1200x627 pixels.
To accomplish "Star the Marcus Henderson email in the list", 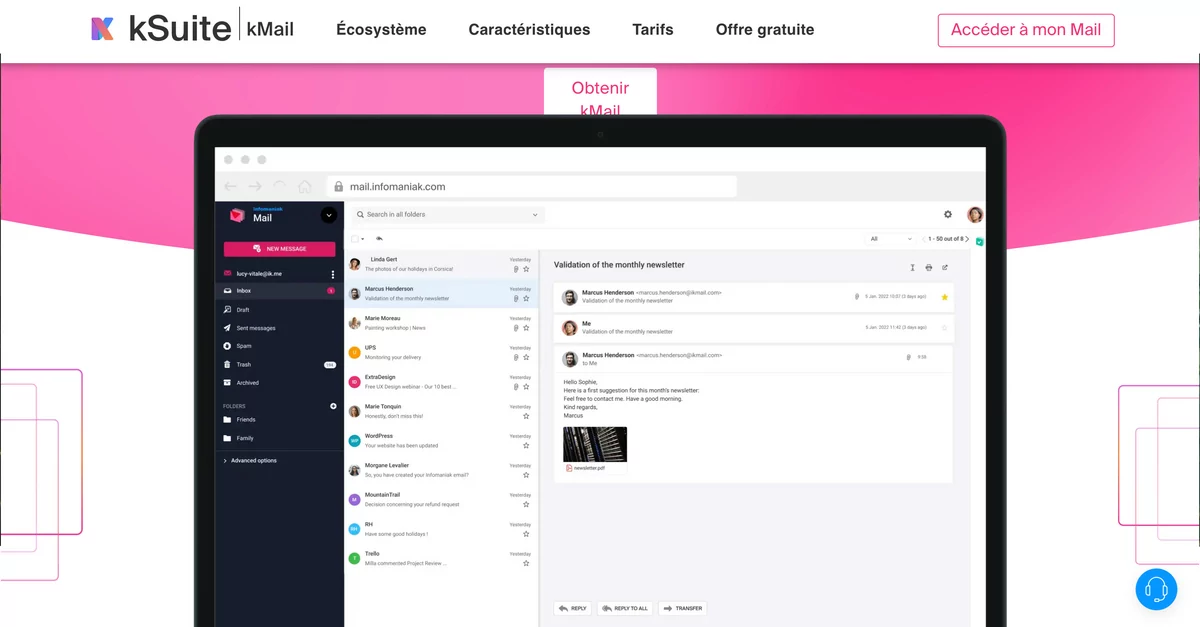I will [x=526, y=299].
